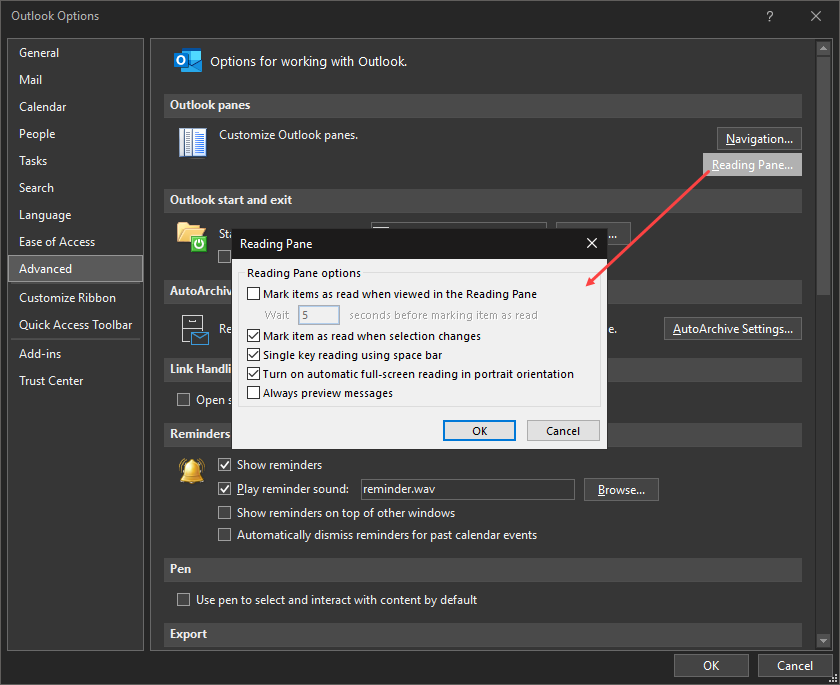
Task: Click the reminder.wav sound file field
Action: click(468, 489)
